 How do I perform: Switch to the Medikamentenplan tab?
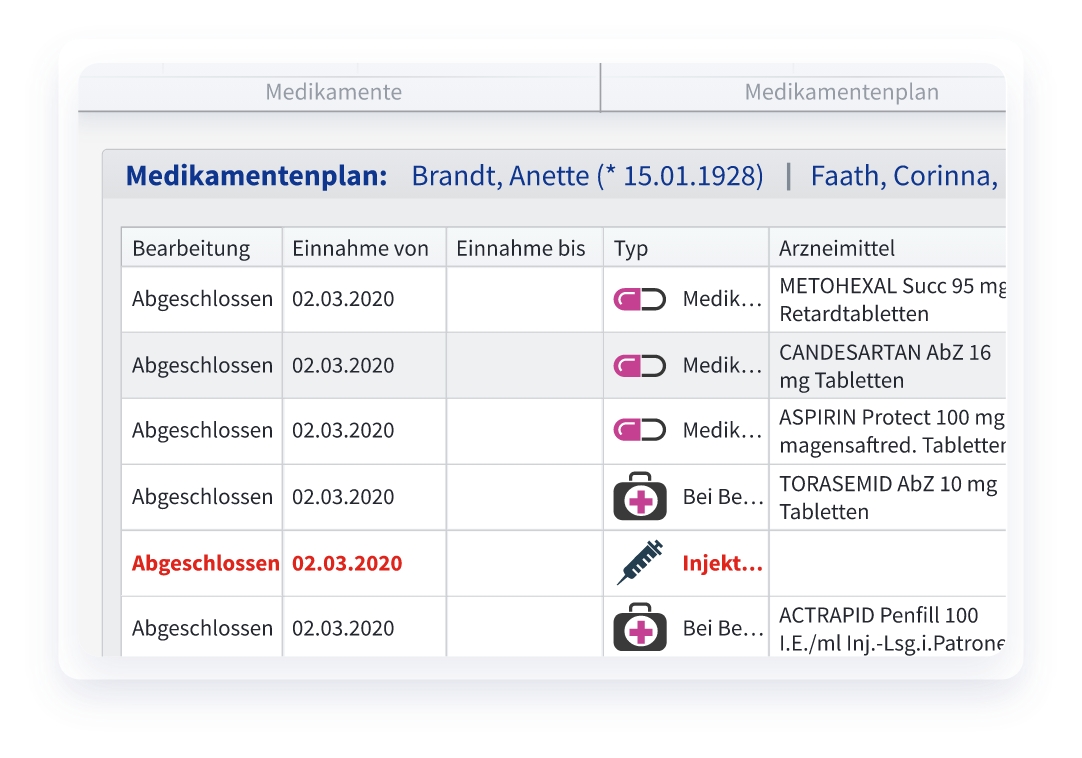pos(841,93)
